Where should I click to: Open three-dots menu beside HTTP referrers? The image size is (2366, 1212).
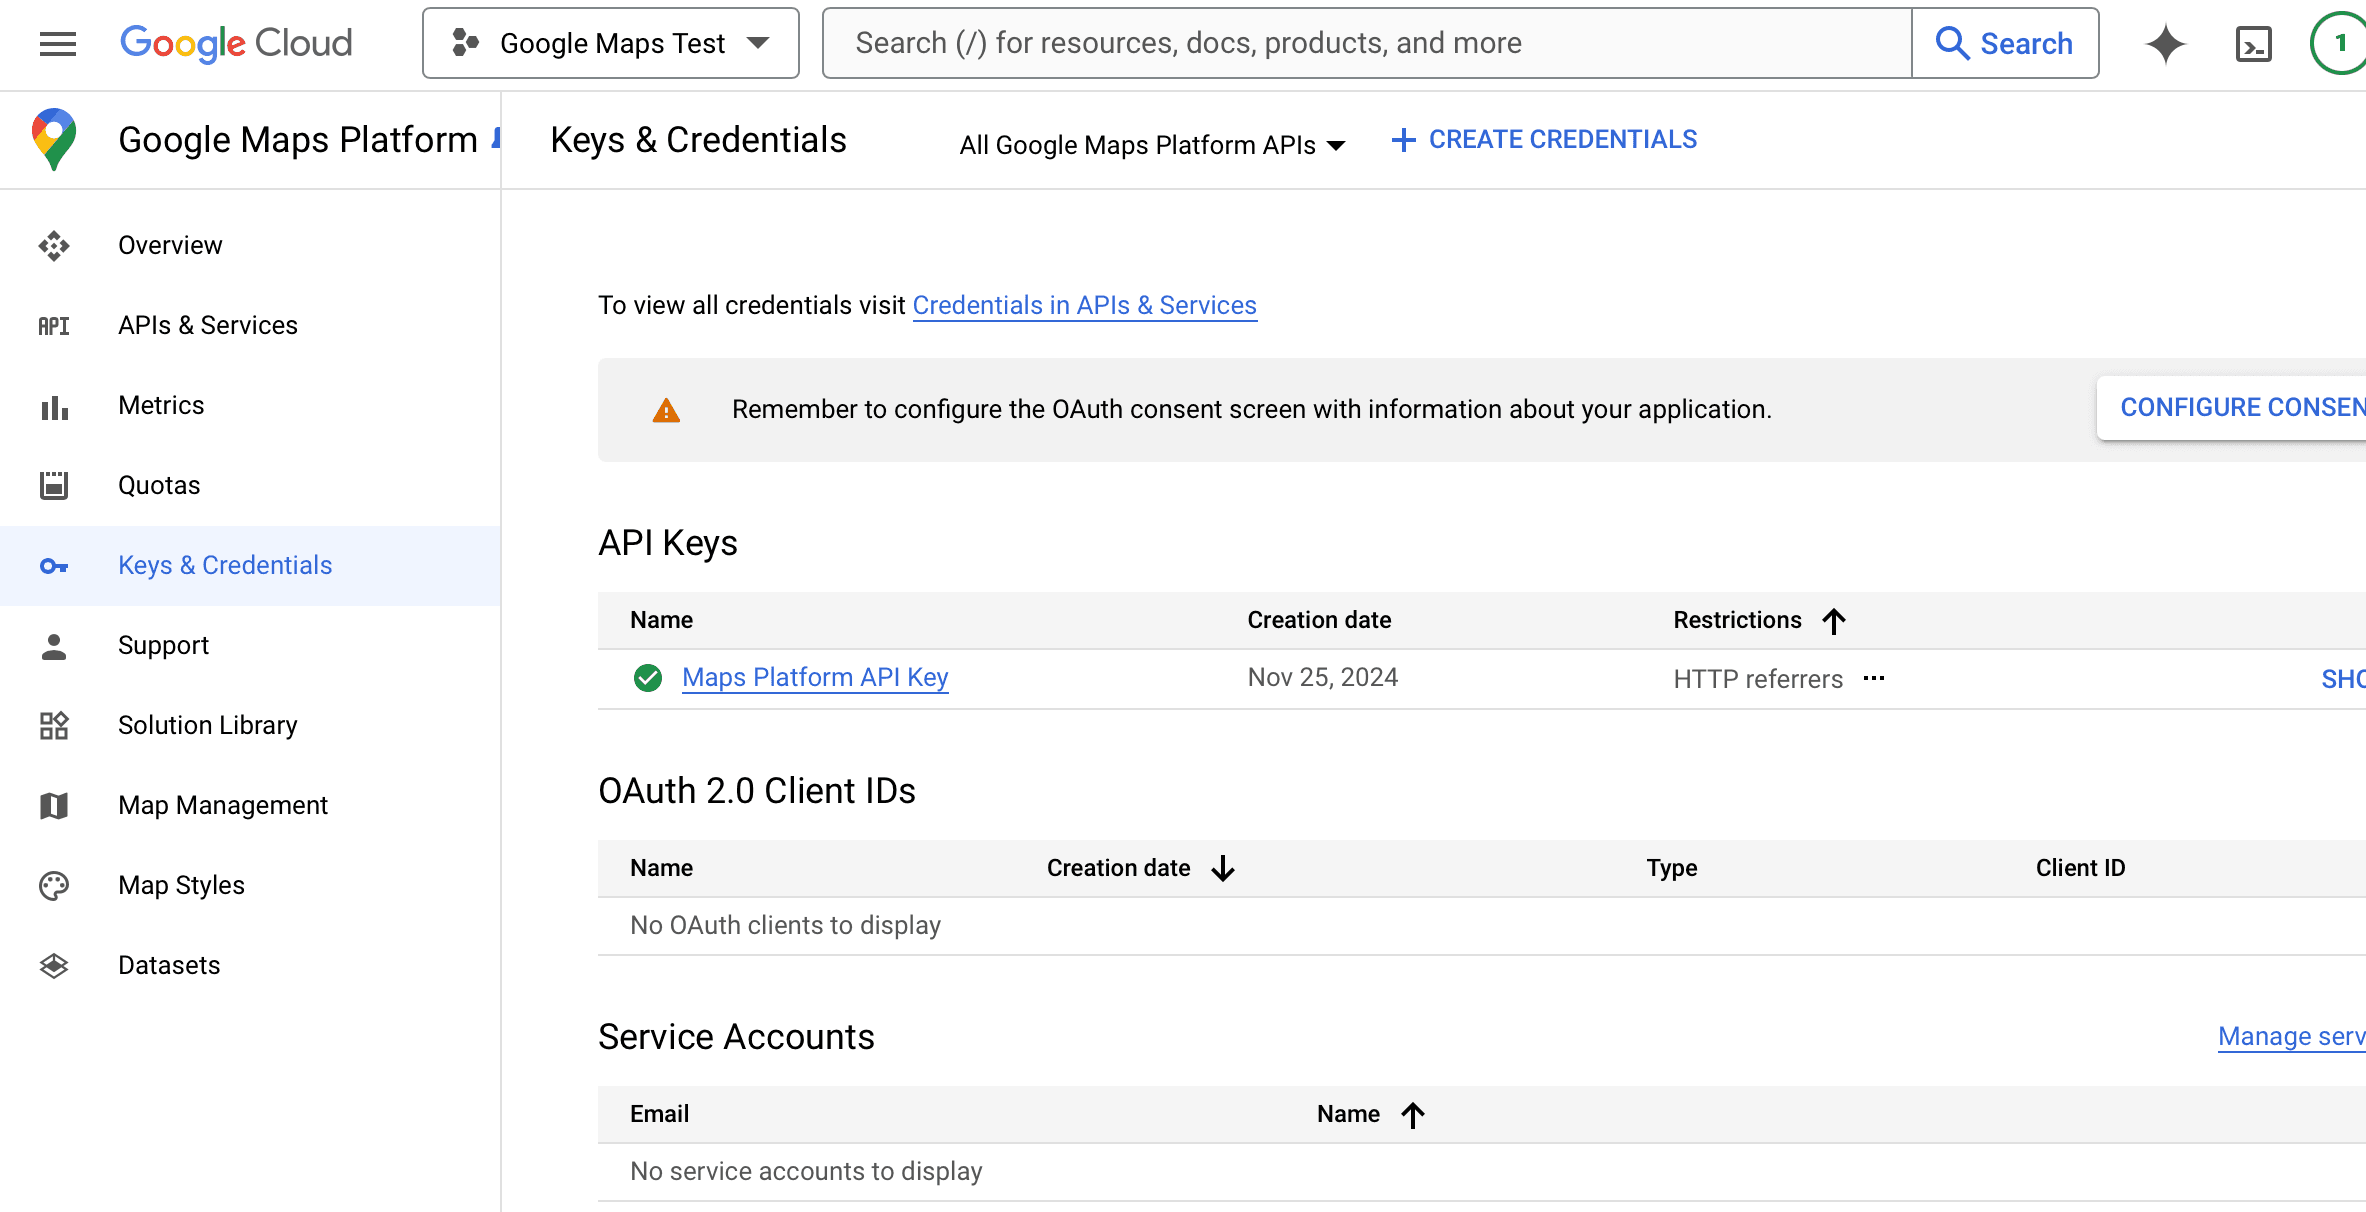coord(1874,678)
